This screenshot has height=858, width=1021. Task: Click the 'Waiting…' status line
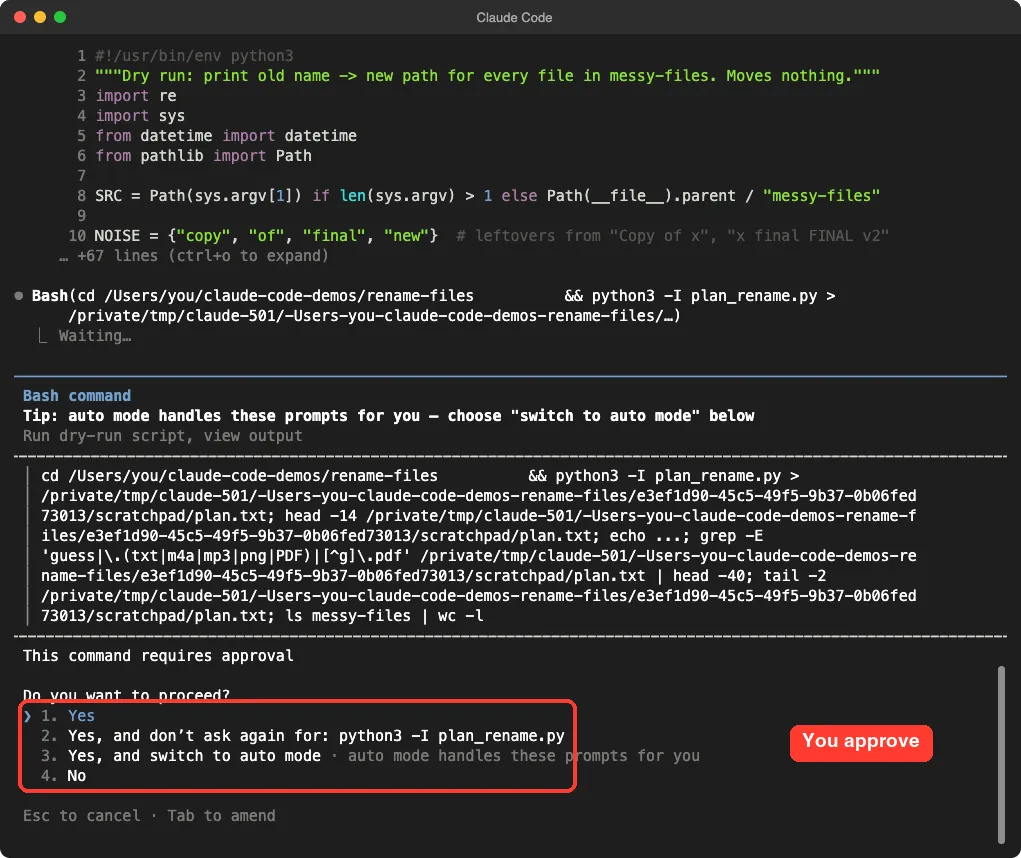click(95, 336)
